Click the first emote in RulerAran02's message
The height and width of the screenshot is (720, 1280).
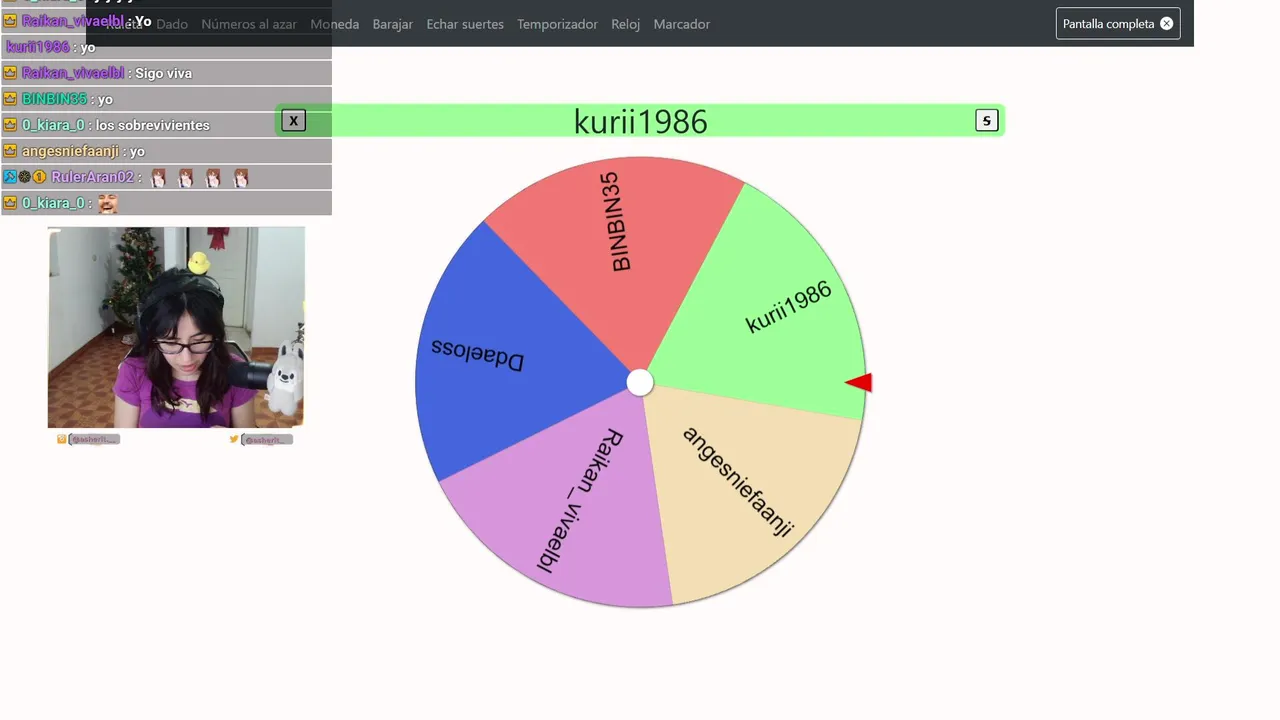coord(158,178)
